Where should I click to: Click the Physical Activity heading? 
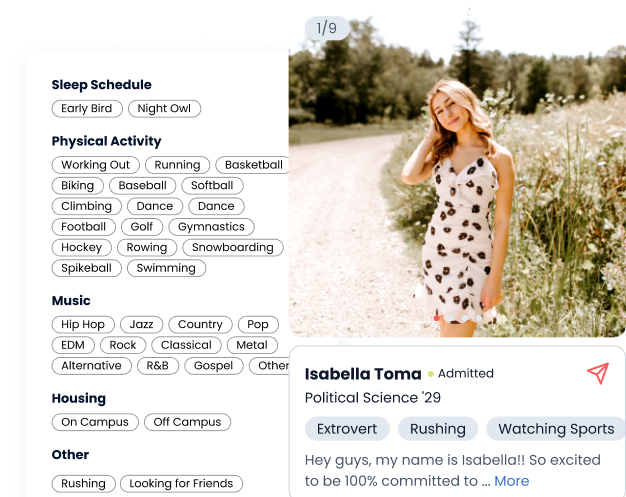[x=107, y=141]
